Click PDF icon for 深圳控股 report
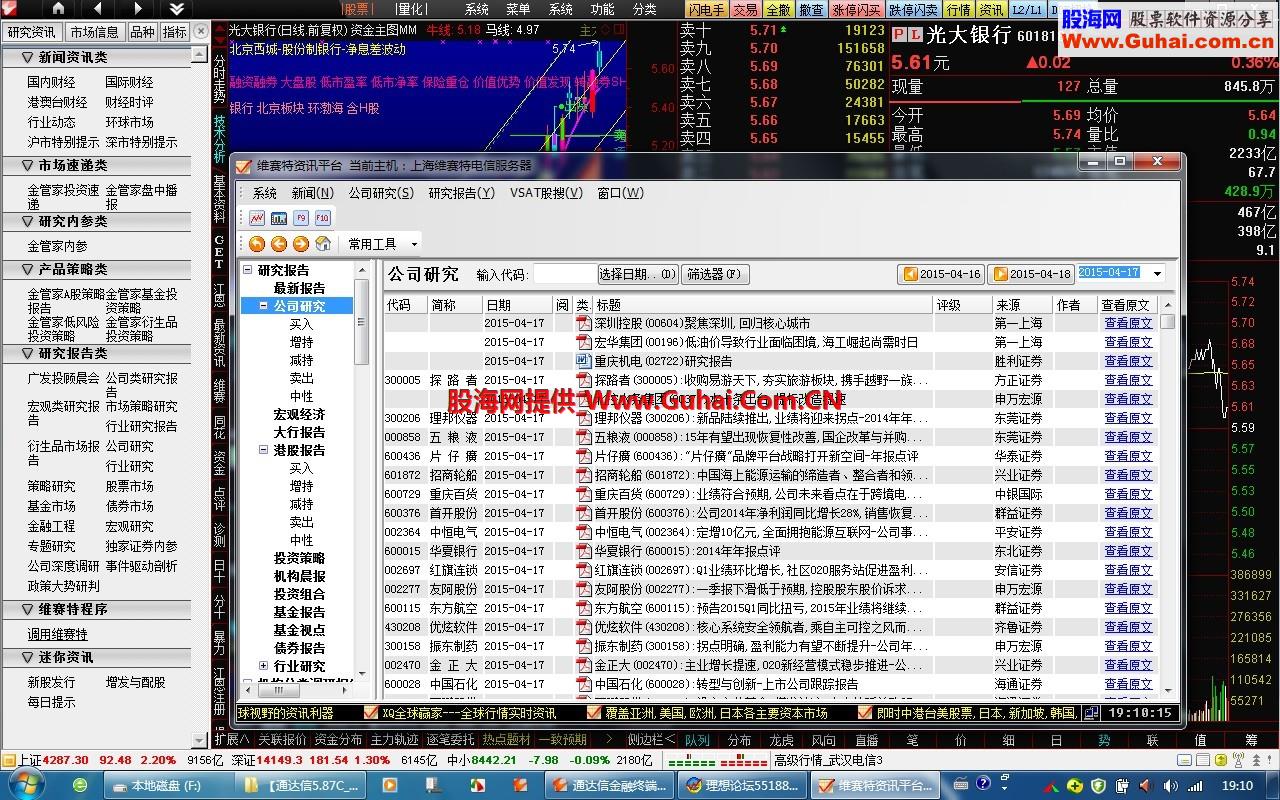The width and height of the screenshot is (1280, 800). [x=584, y=323]
